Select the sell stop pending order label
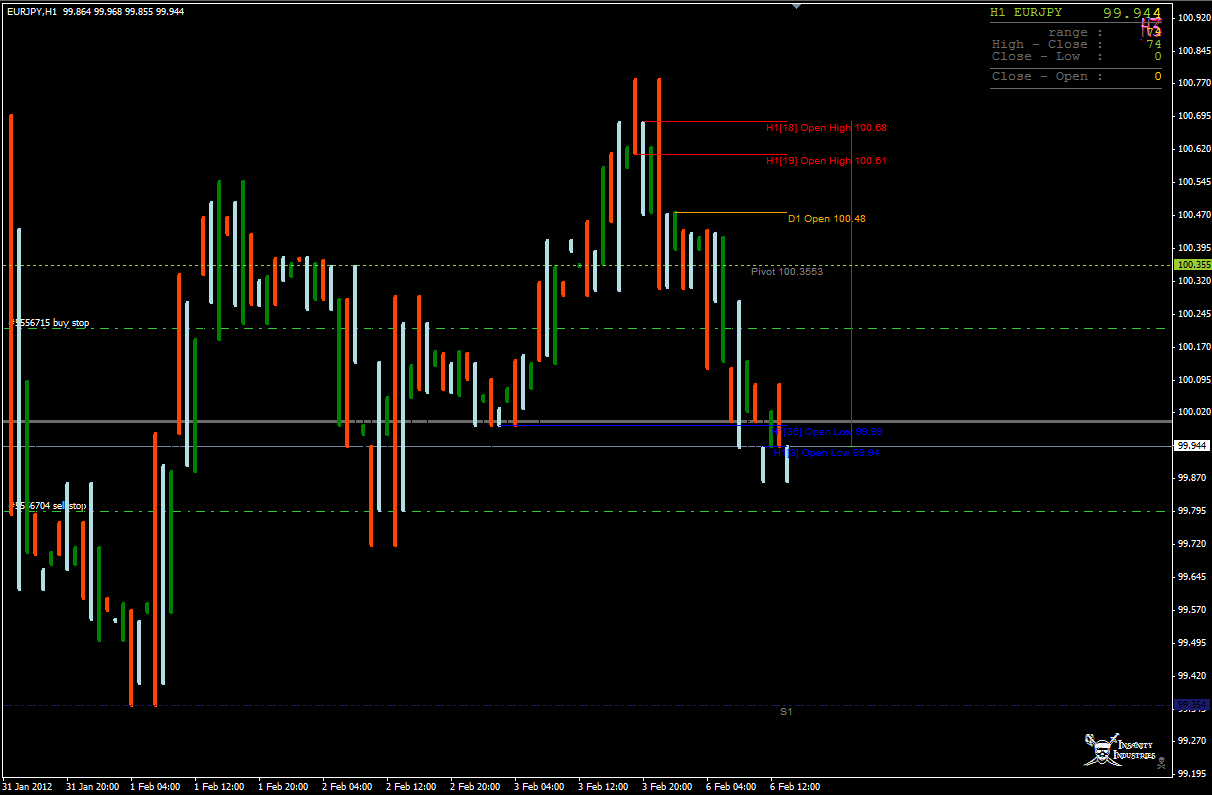This screenshot has width=1212, height=795. click(x=48, y=506)
